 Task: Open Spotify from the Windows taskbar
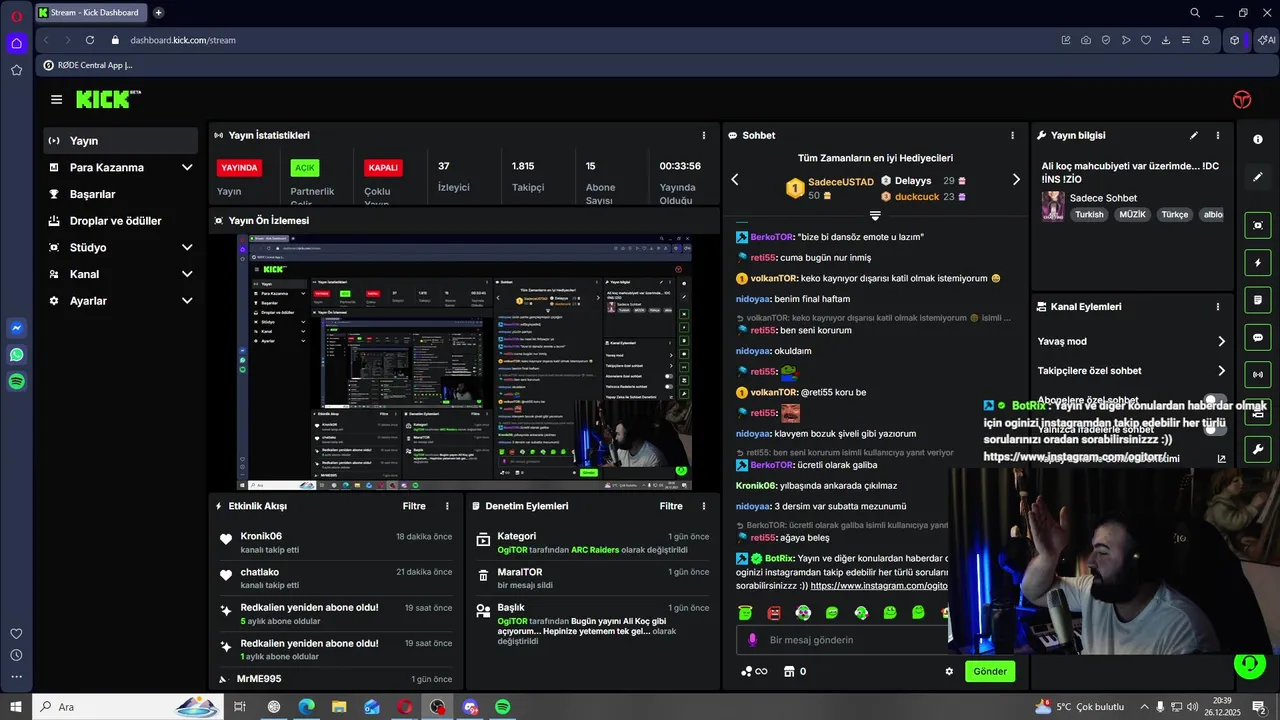(503, 707)
